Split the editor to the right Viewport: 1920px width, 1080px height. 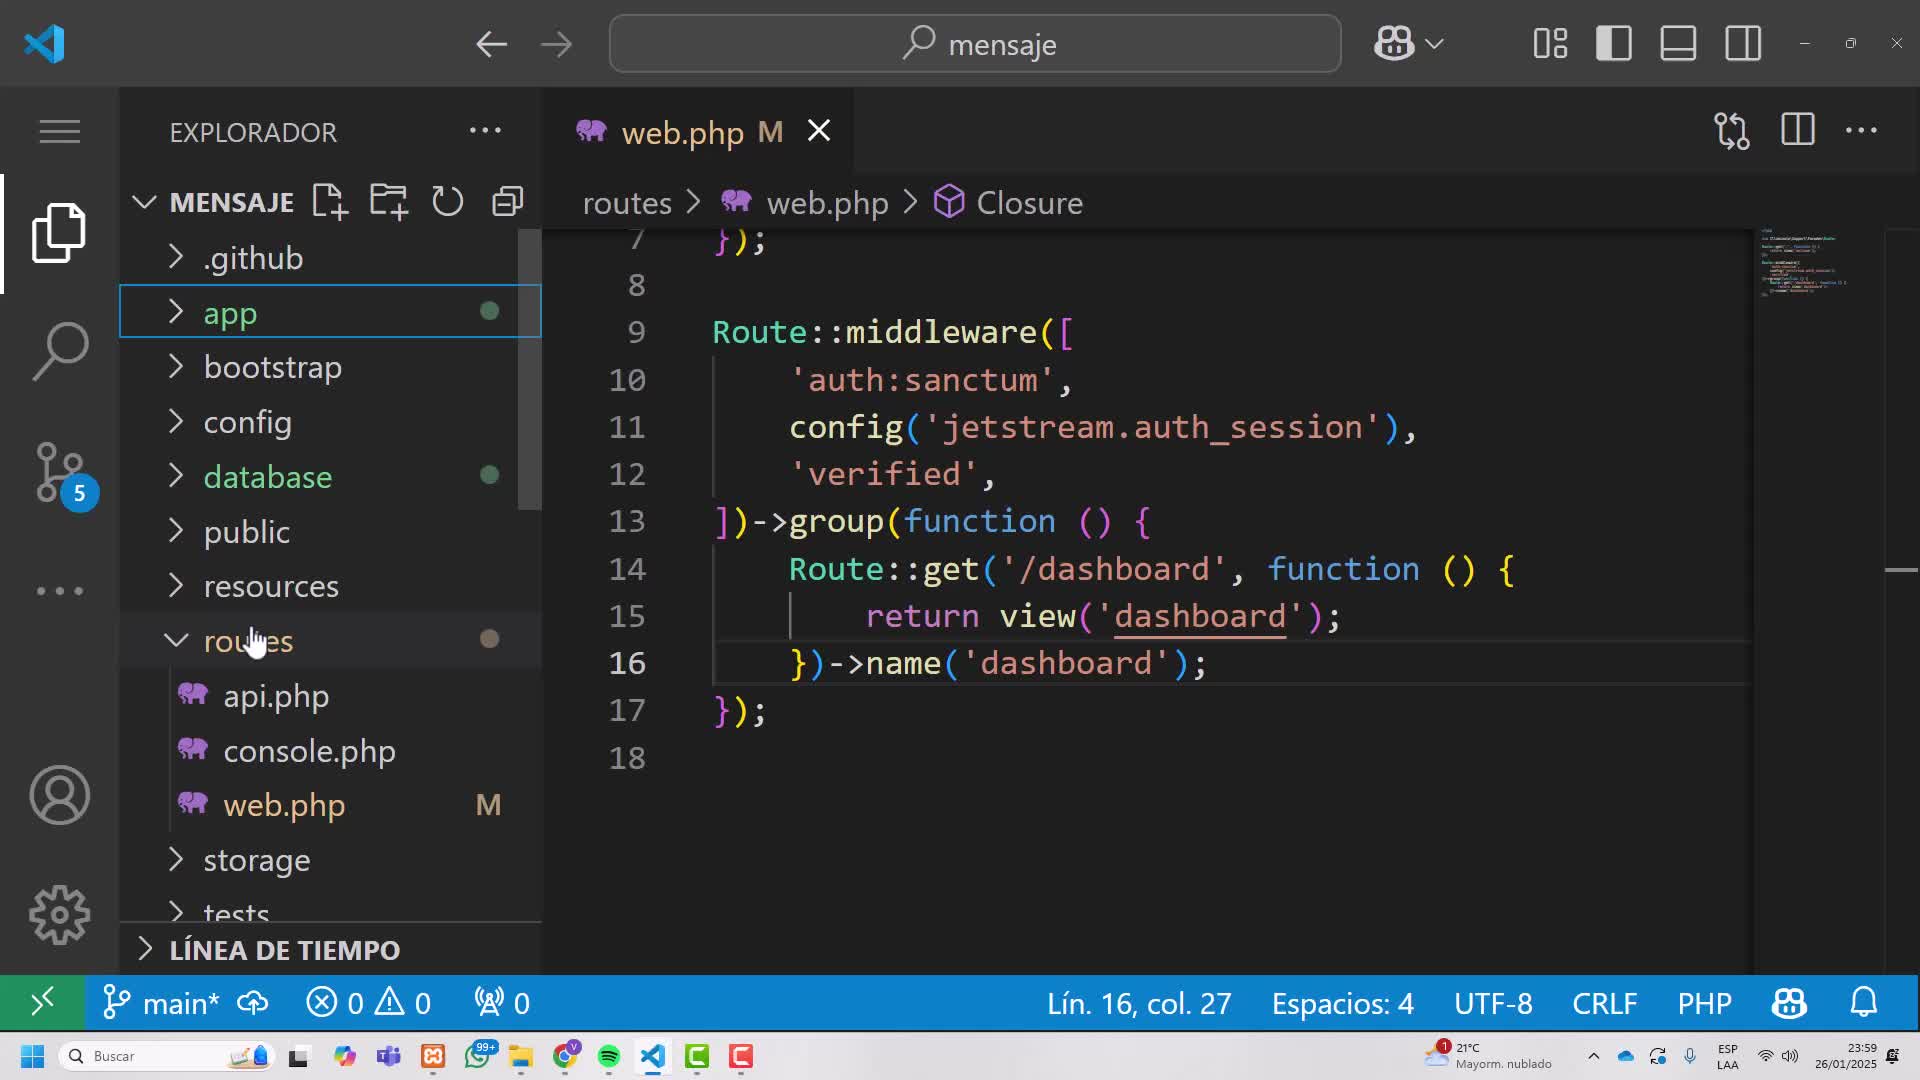click(x=1797, y=131)
